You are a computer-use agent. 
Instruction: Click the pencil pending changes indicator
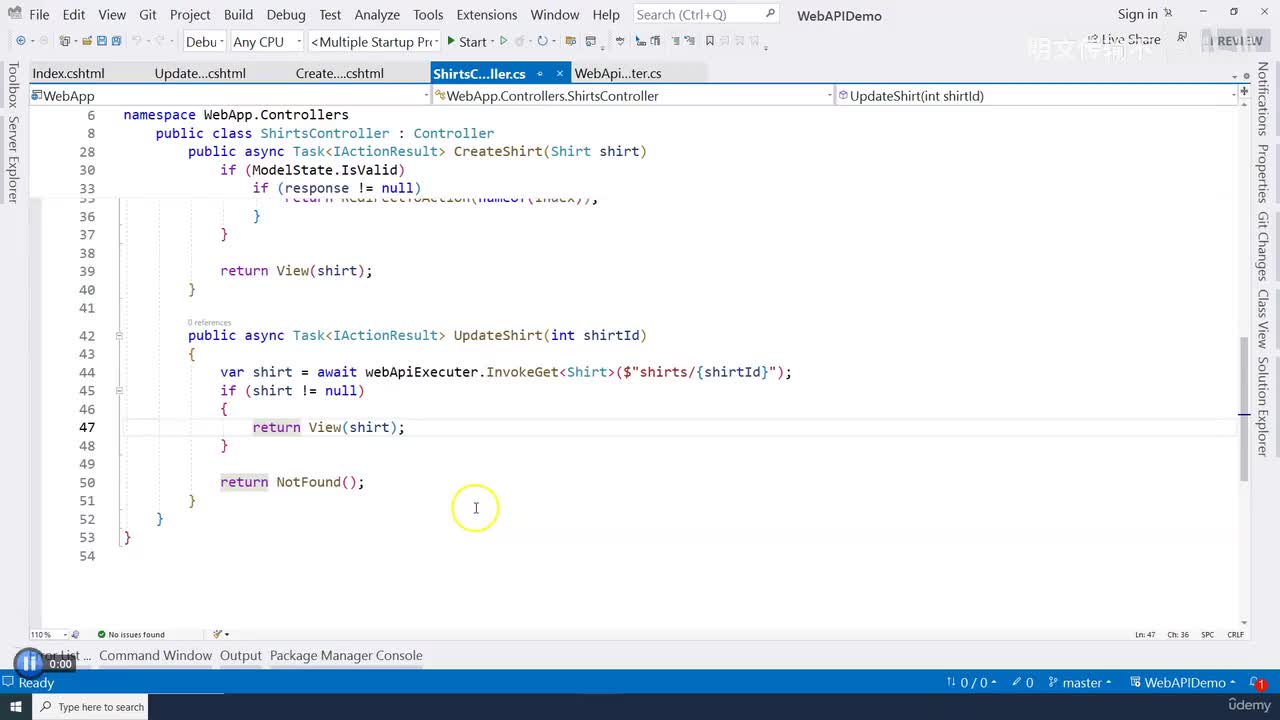click(x=1022, y=683)
